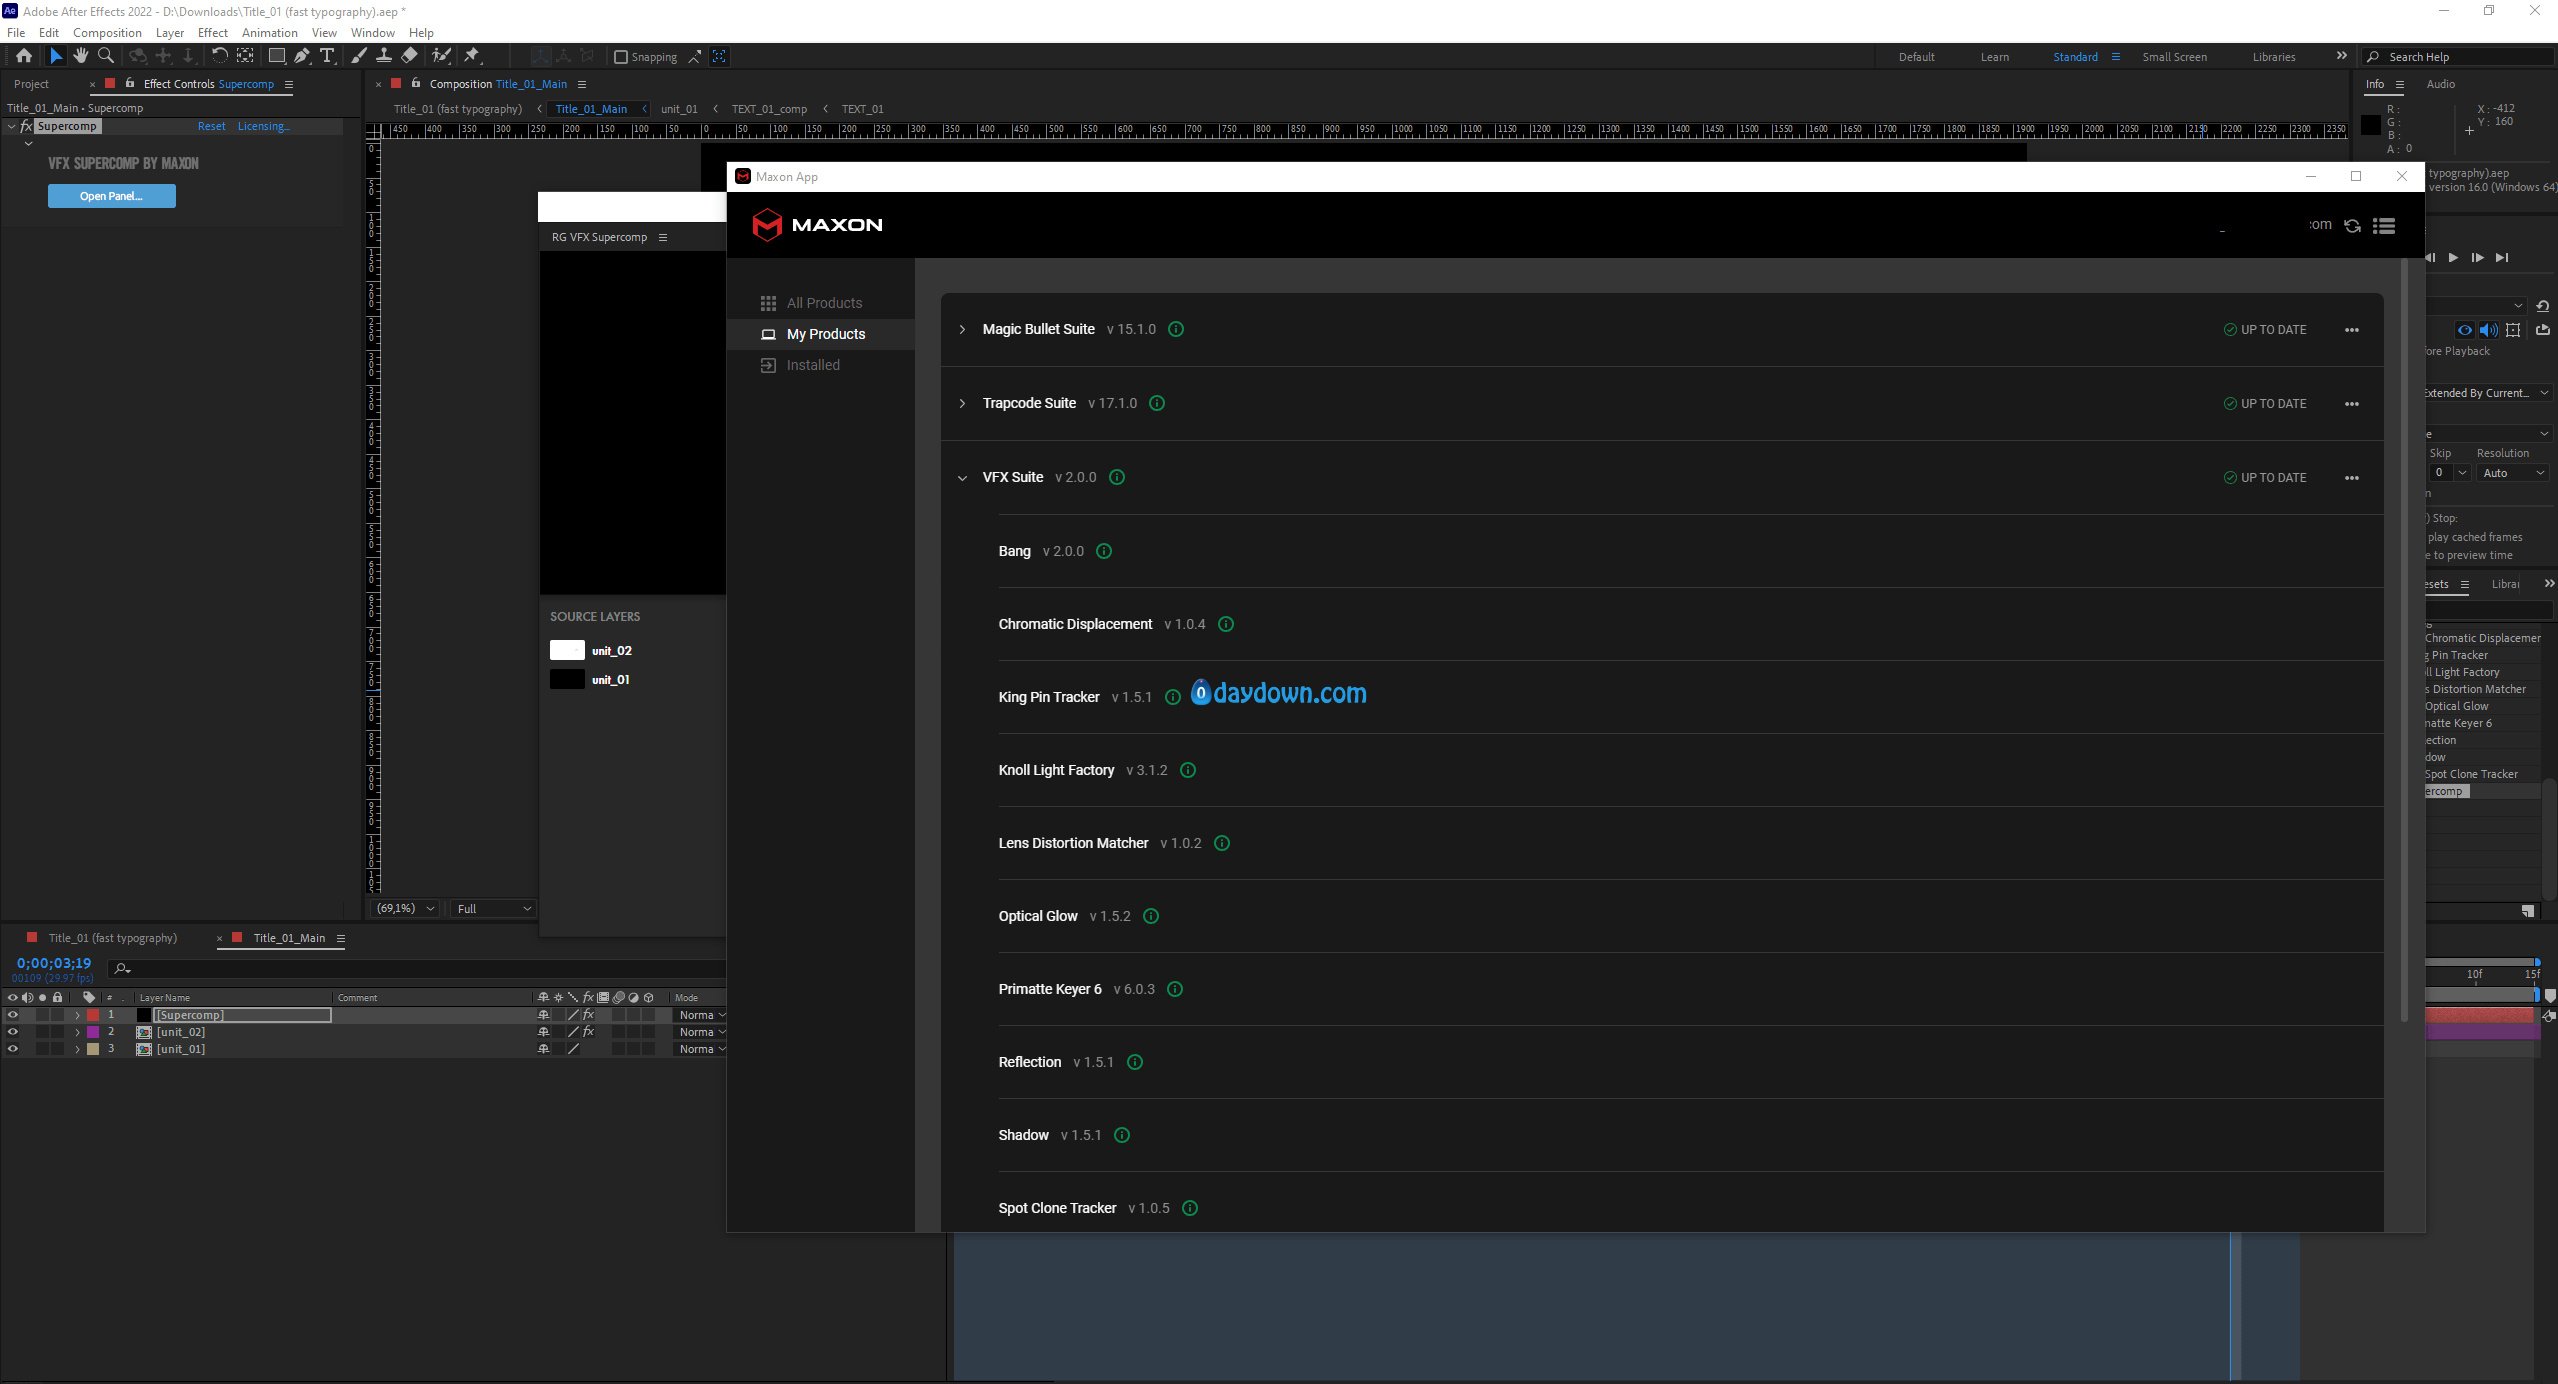Select the Hand tool
This screenshot has height=1384, width=2558.
80,56
